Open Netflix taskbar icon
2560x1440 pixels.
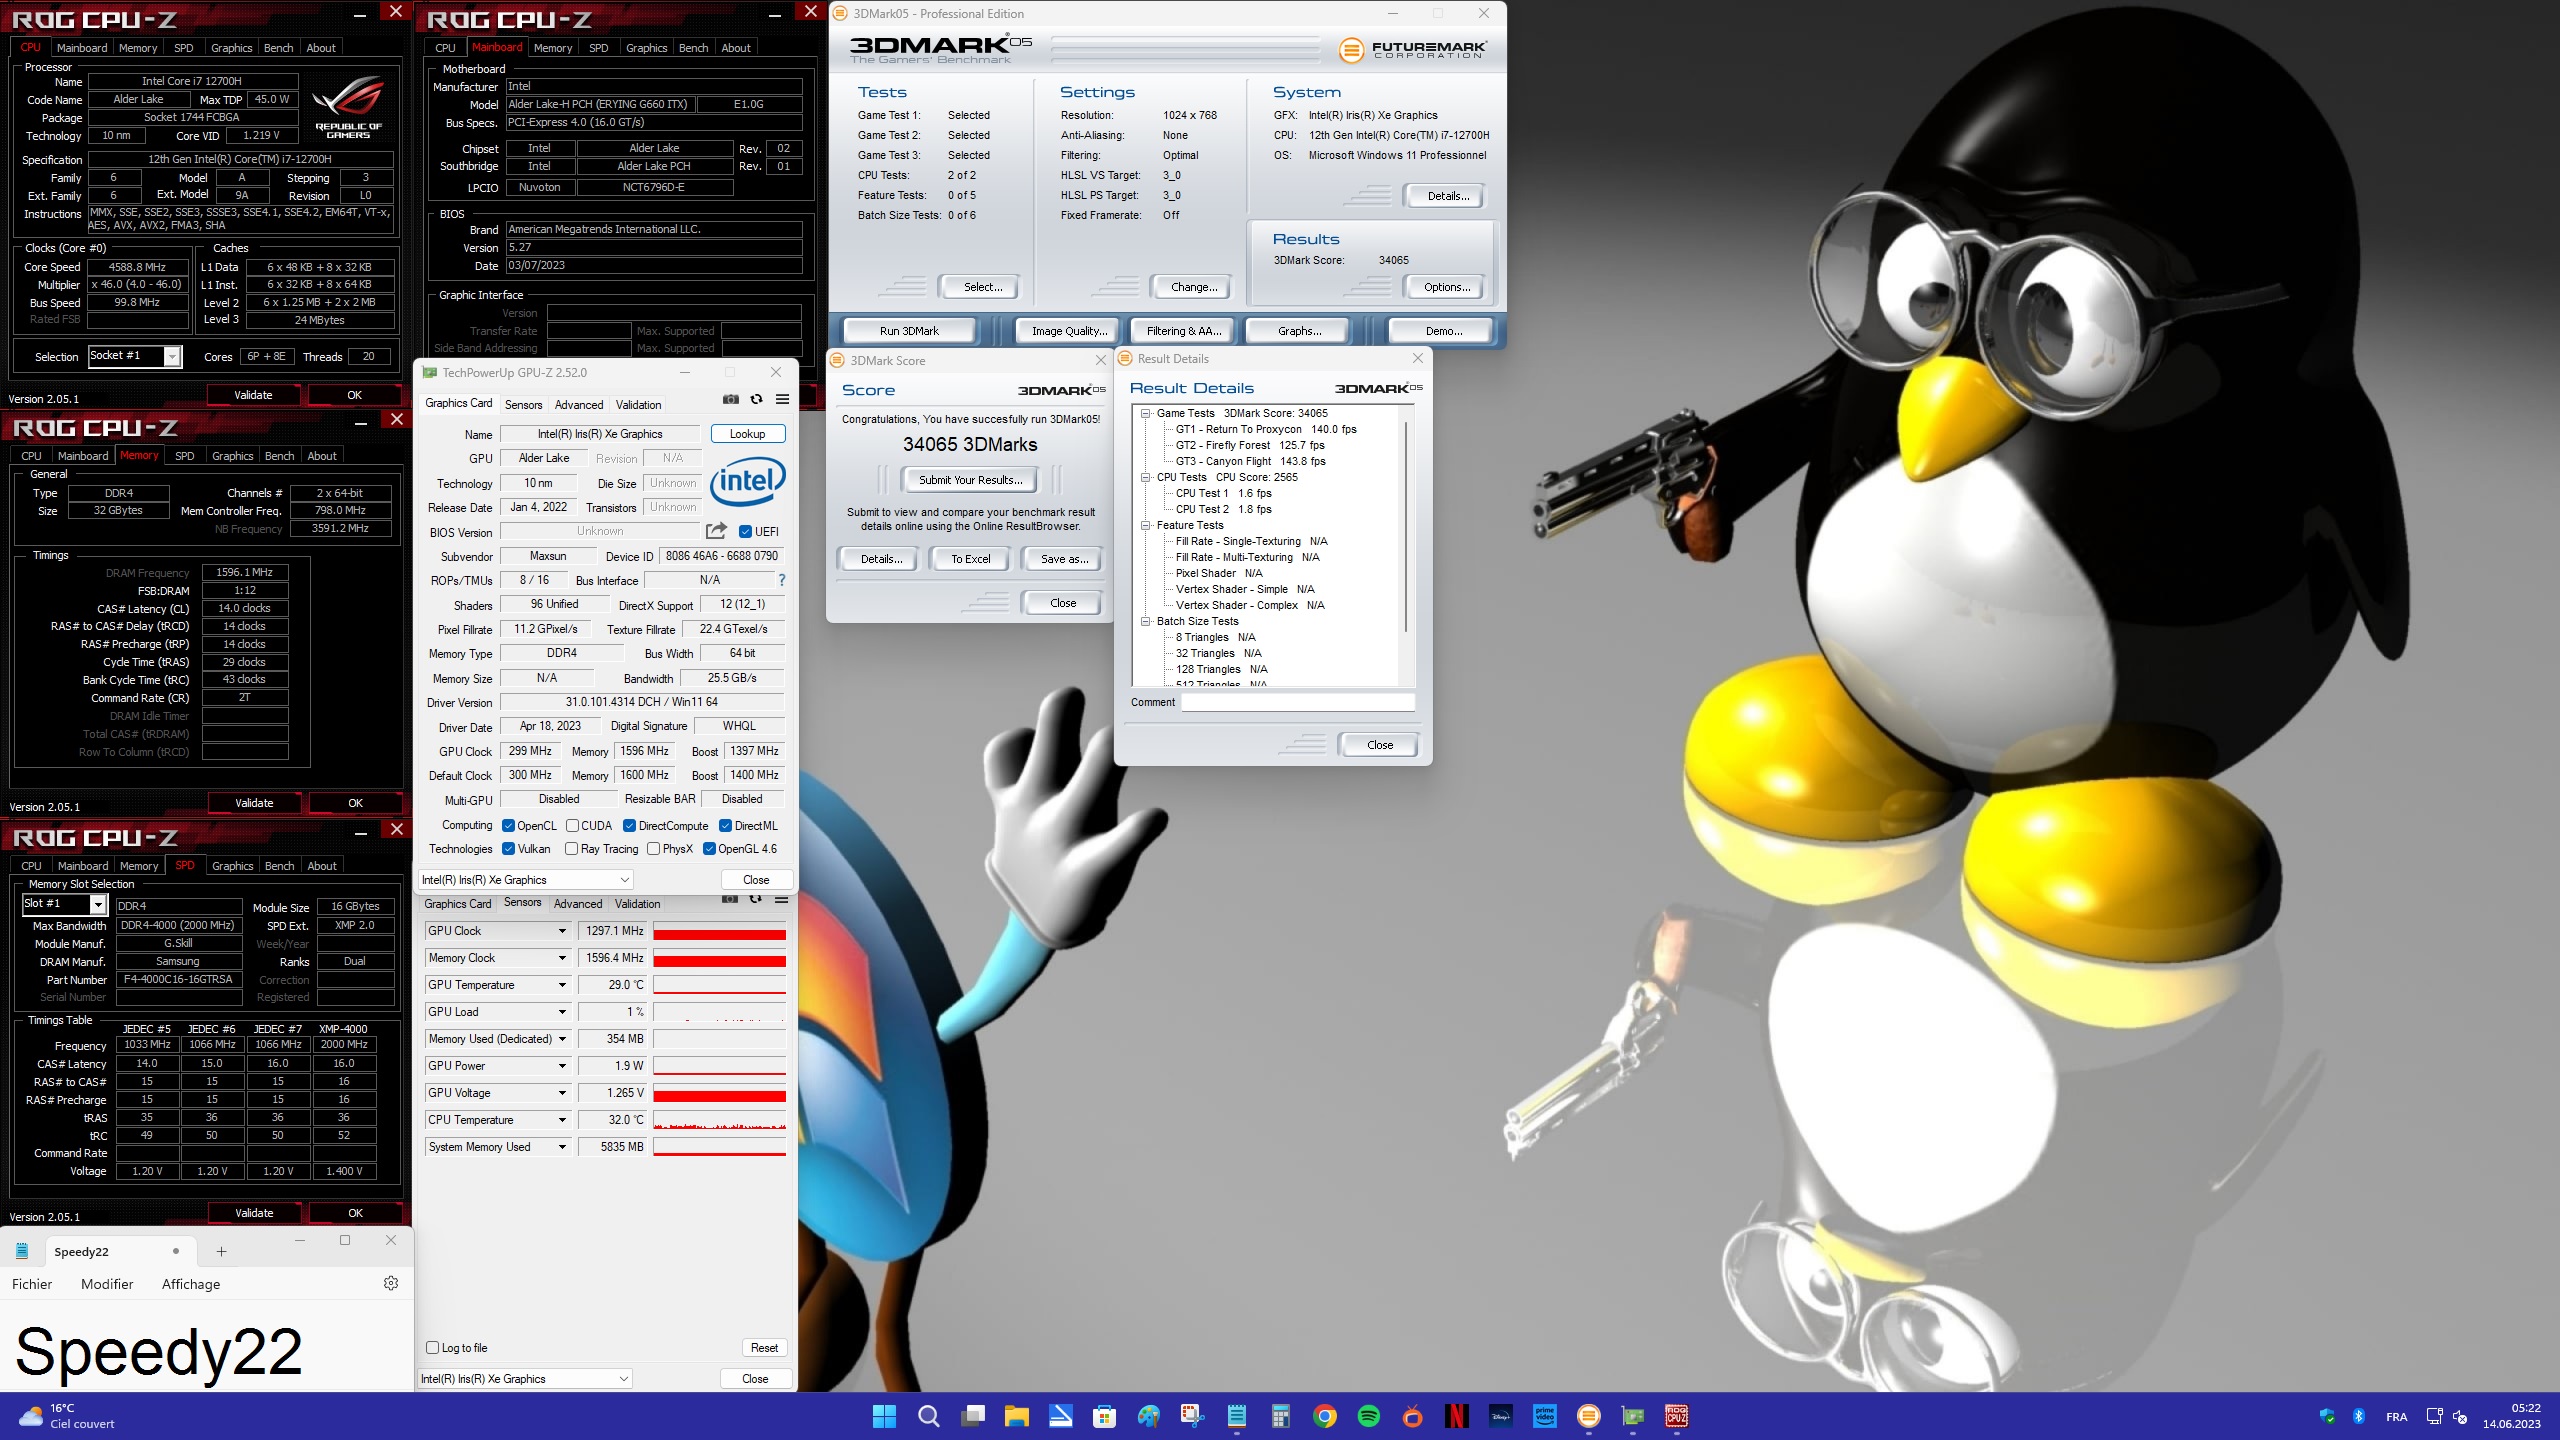click(x=1456, y=1416)
